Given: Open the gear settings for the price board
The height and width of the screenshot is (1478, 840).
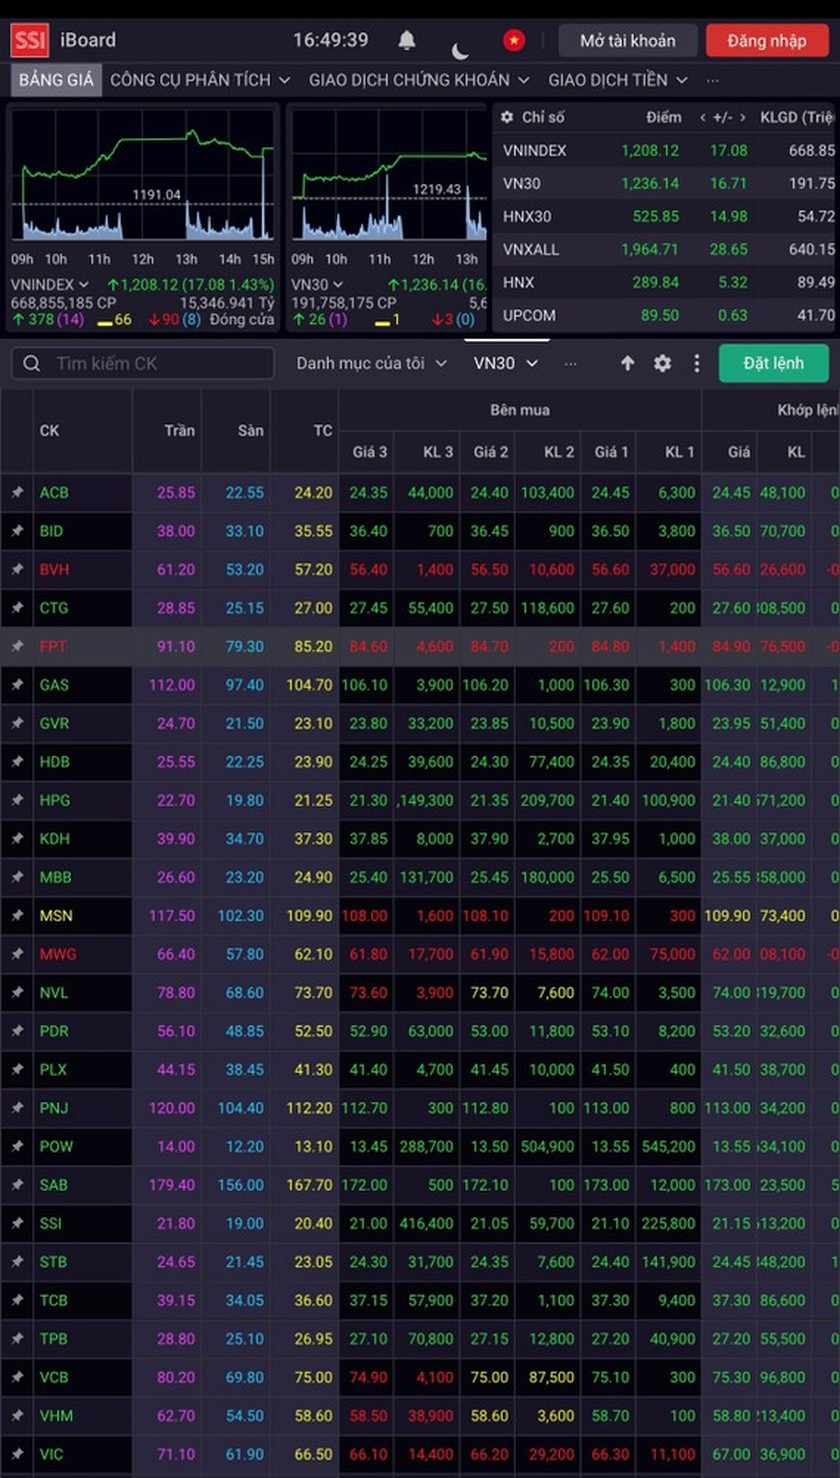Looking at the screenshot, I should pyautogui.click(x=661, y=363).
